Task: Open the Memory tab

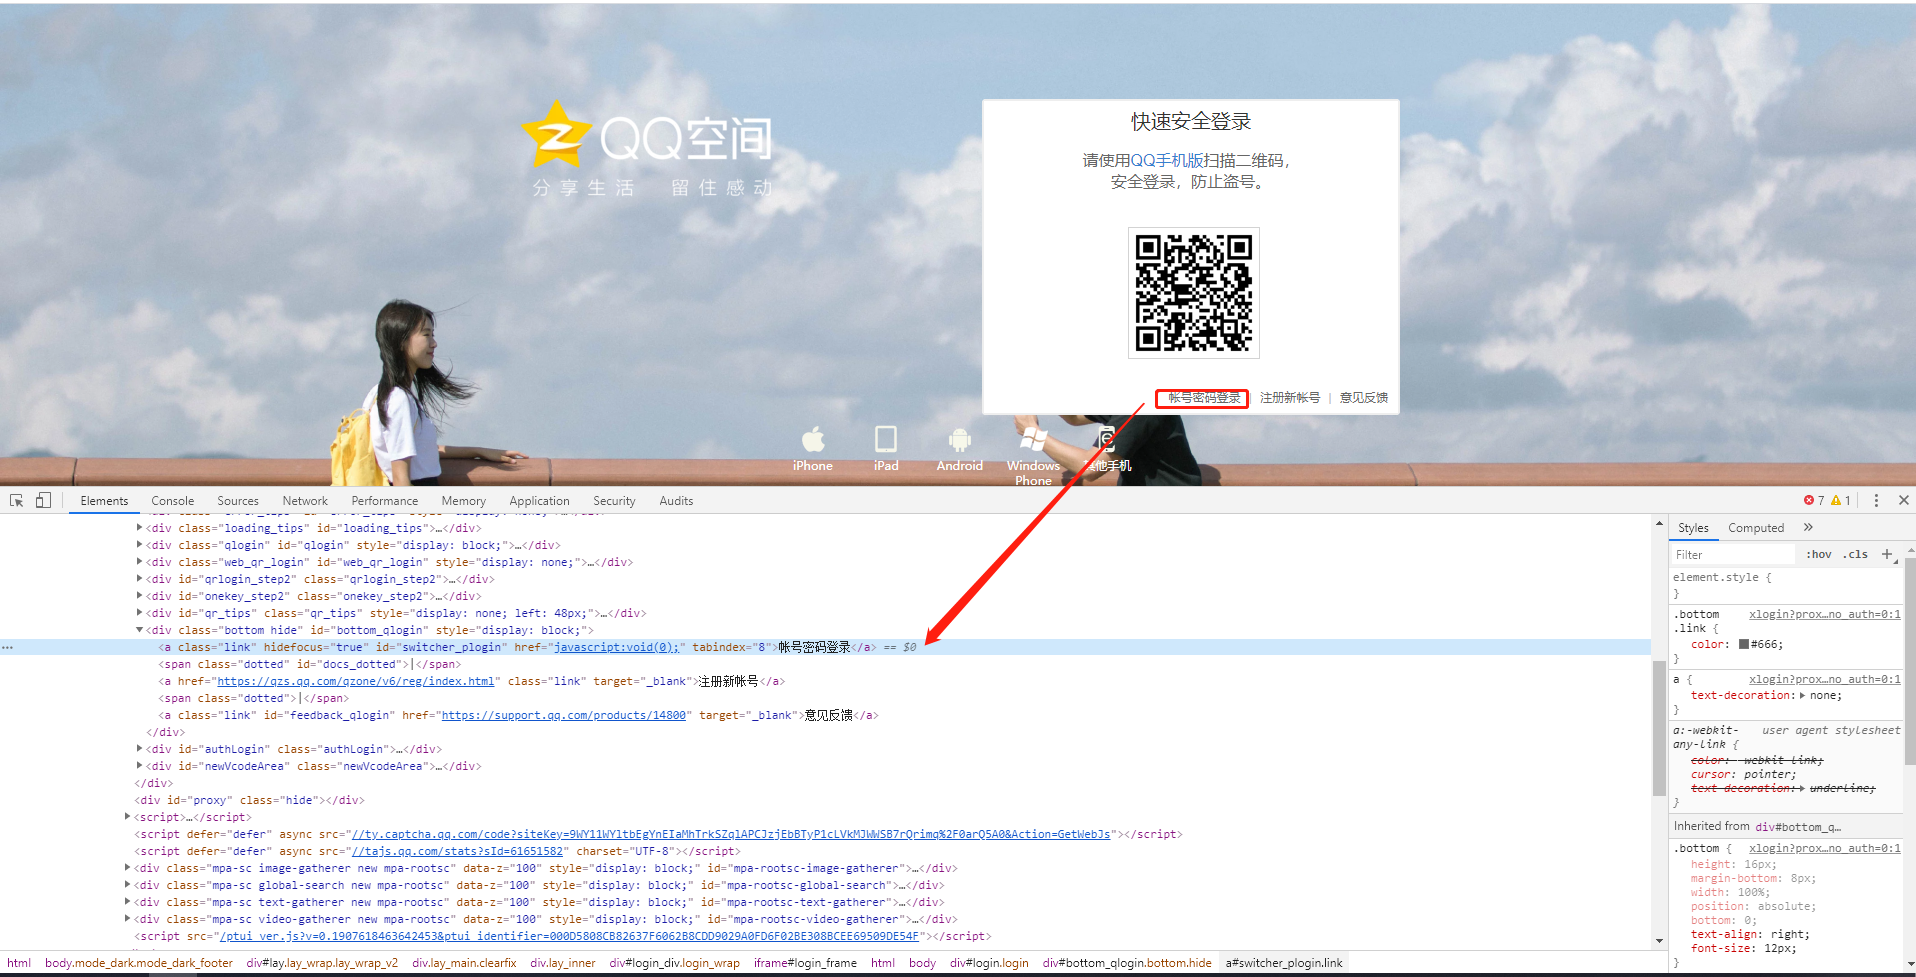Action: tap(463, 501)
